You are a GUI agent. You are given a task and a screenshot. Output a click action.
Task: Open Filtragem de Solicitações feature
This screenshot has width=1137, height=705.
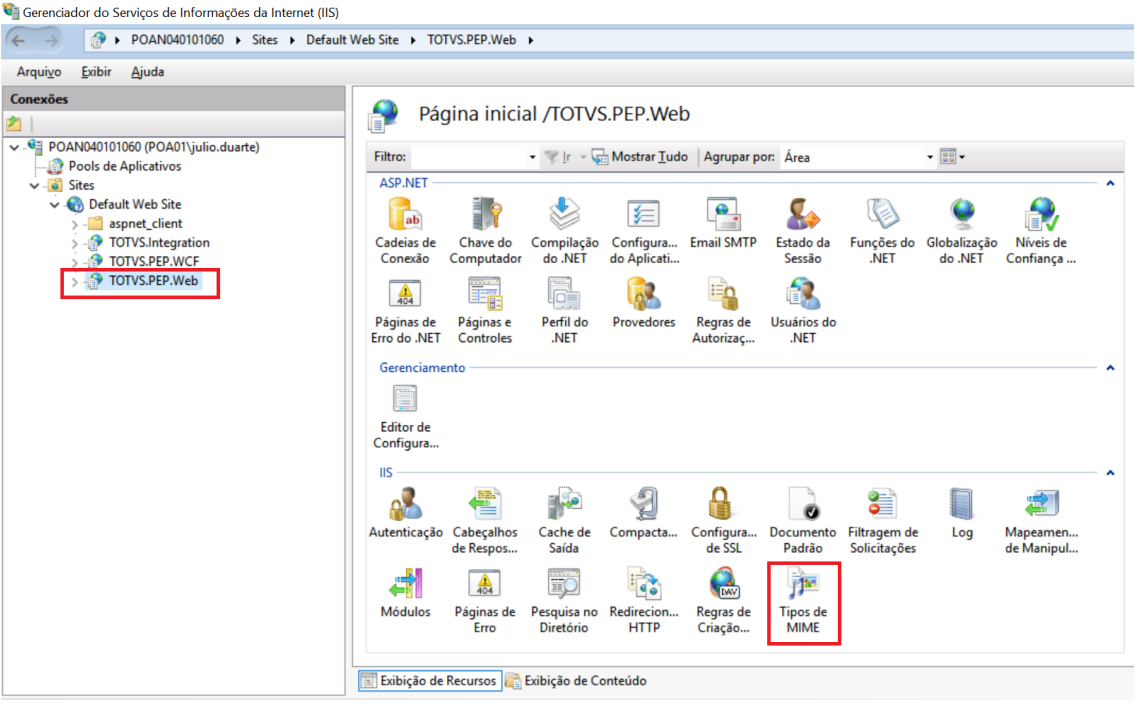point(882,521)
